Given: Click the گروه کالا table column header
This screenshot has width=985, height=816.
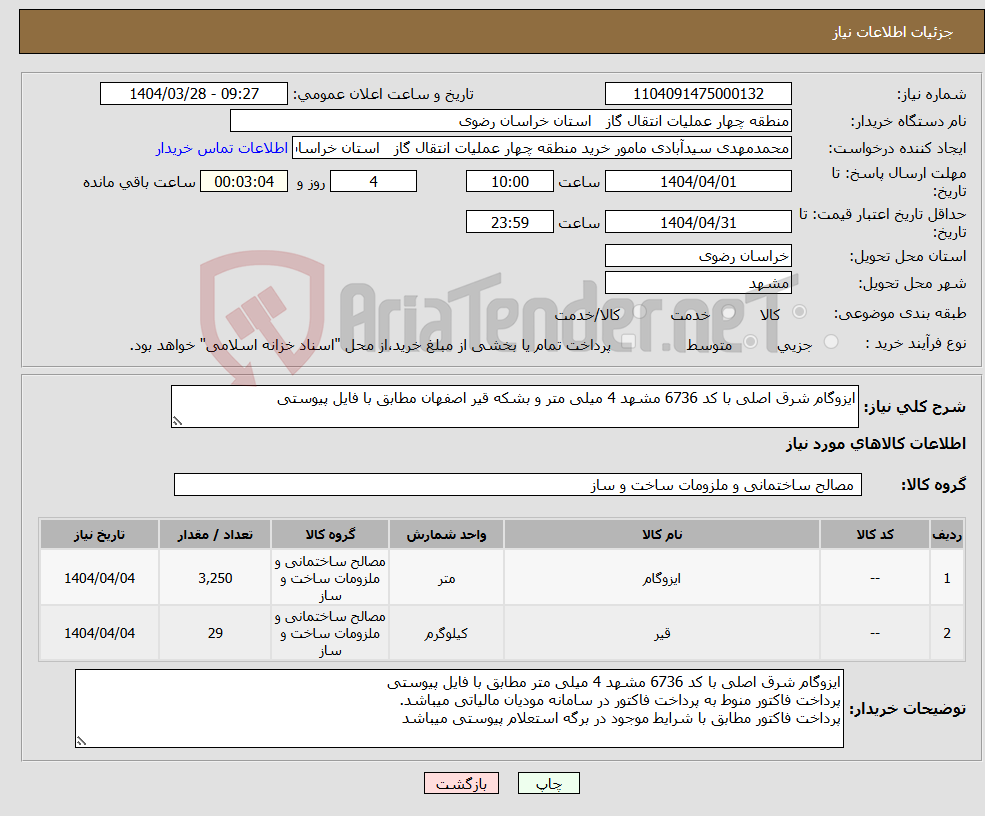Looking at the screenshot, I should tap(330, 535).
